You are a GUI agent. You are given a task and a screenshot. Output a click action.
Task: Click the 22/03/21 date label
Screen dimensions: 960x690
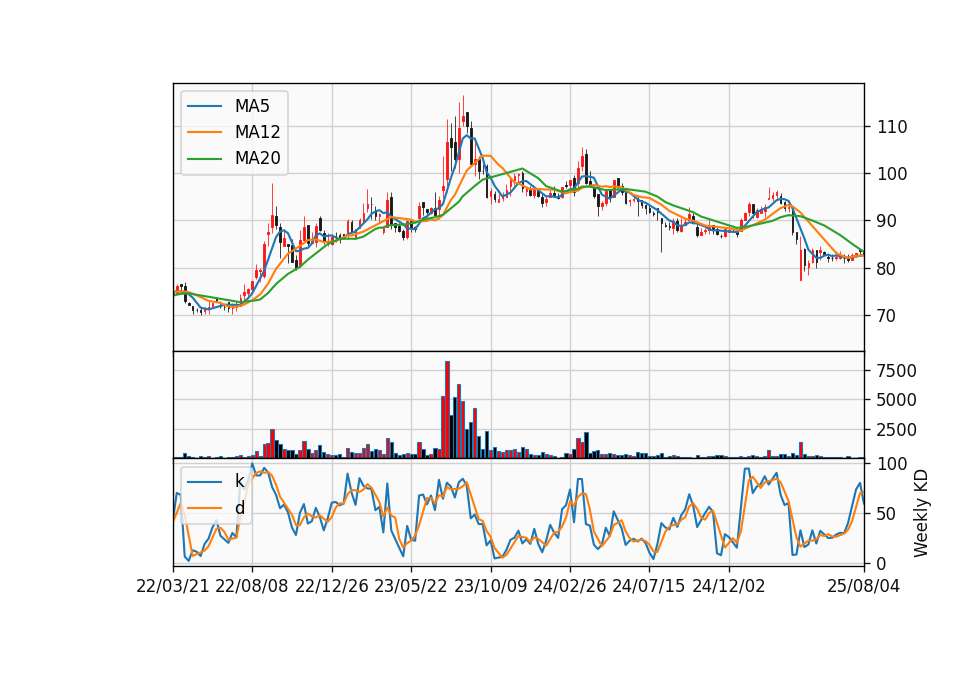click(x=173, y=587)
